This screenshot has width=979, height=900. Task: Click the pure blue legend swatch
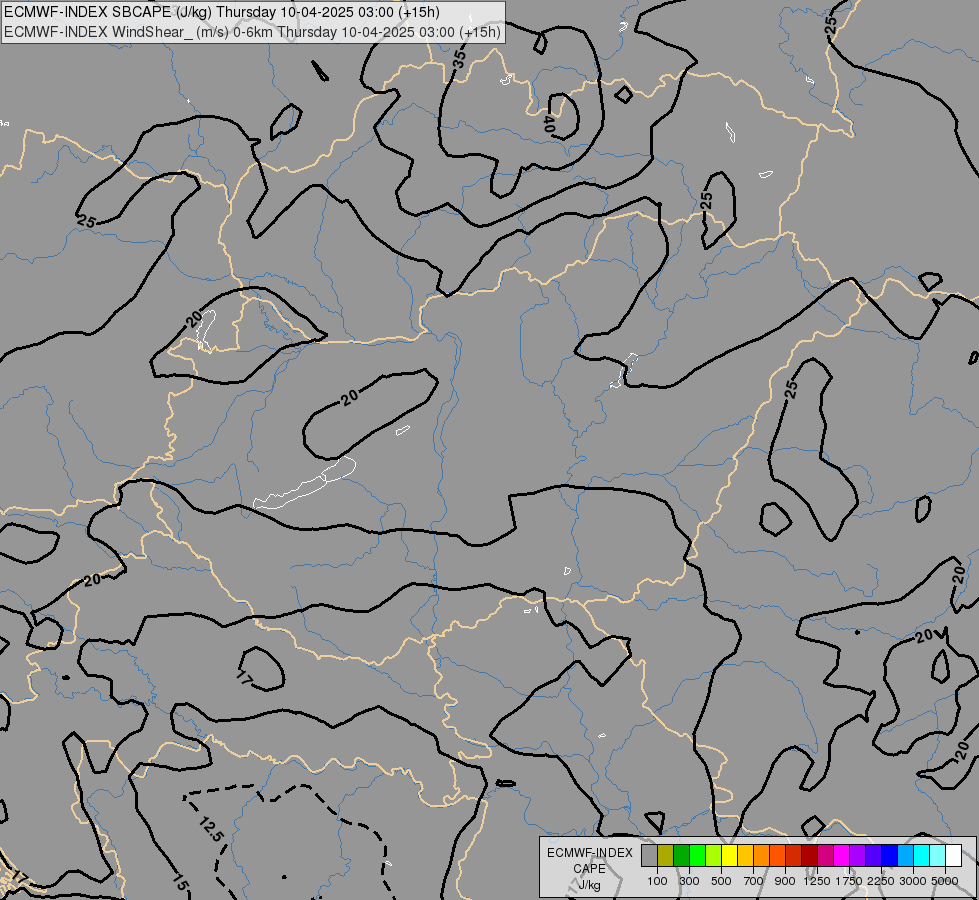(890, 855)
